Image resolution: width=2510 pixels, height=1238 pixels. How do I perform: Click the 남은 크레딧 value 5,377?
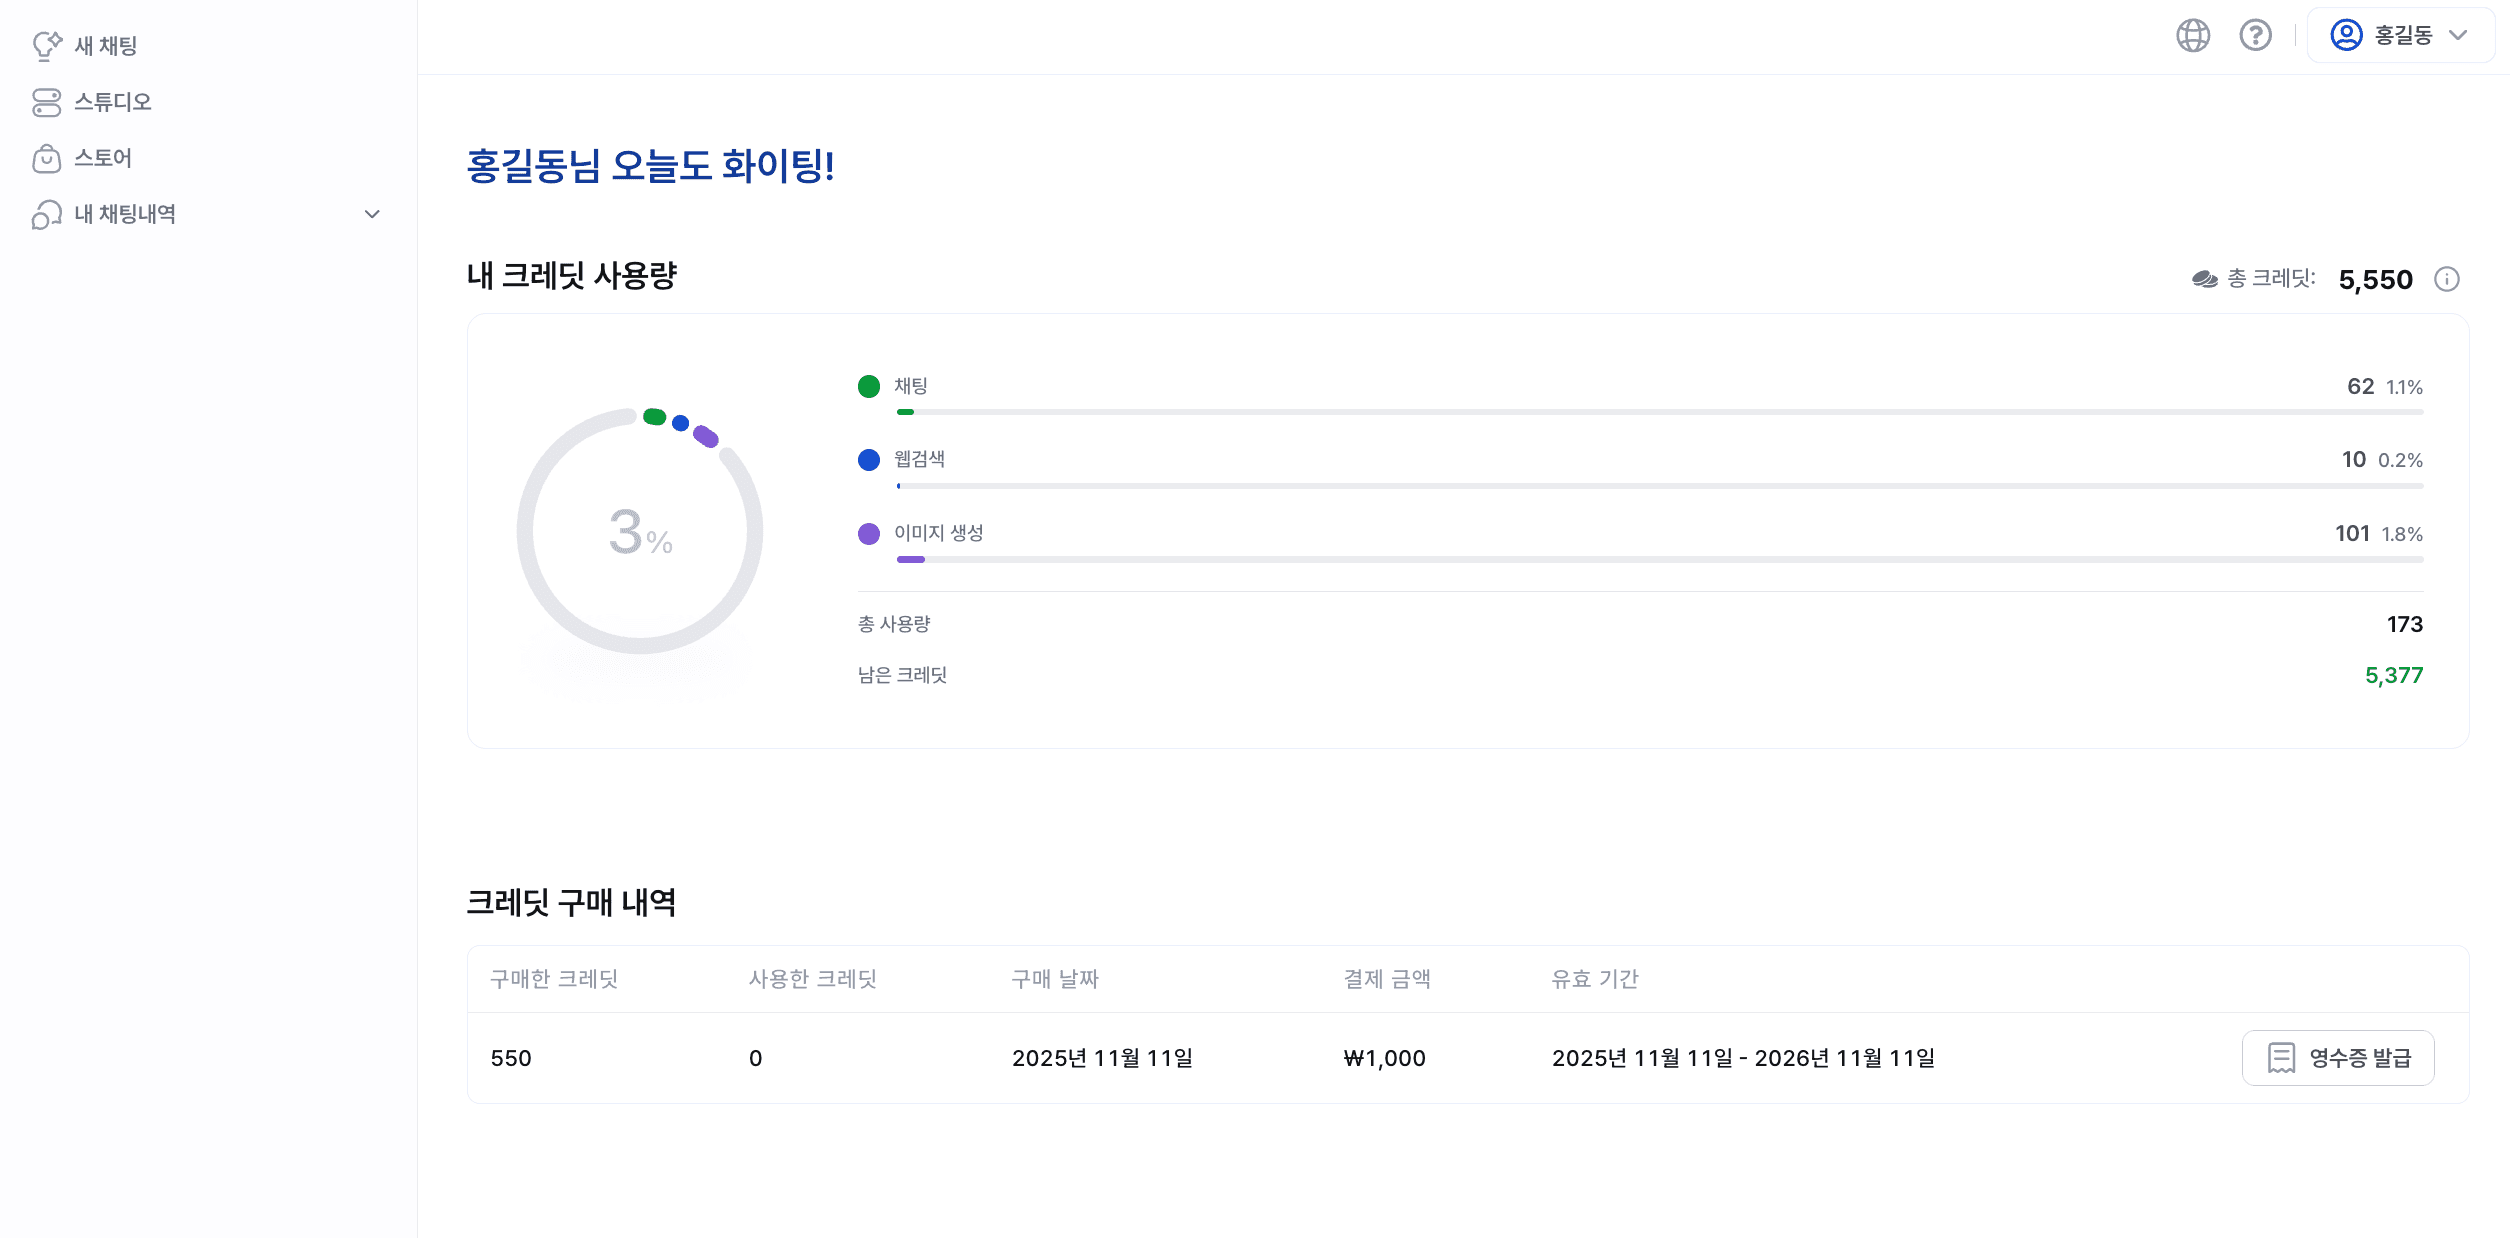coord(2393,675)
